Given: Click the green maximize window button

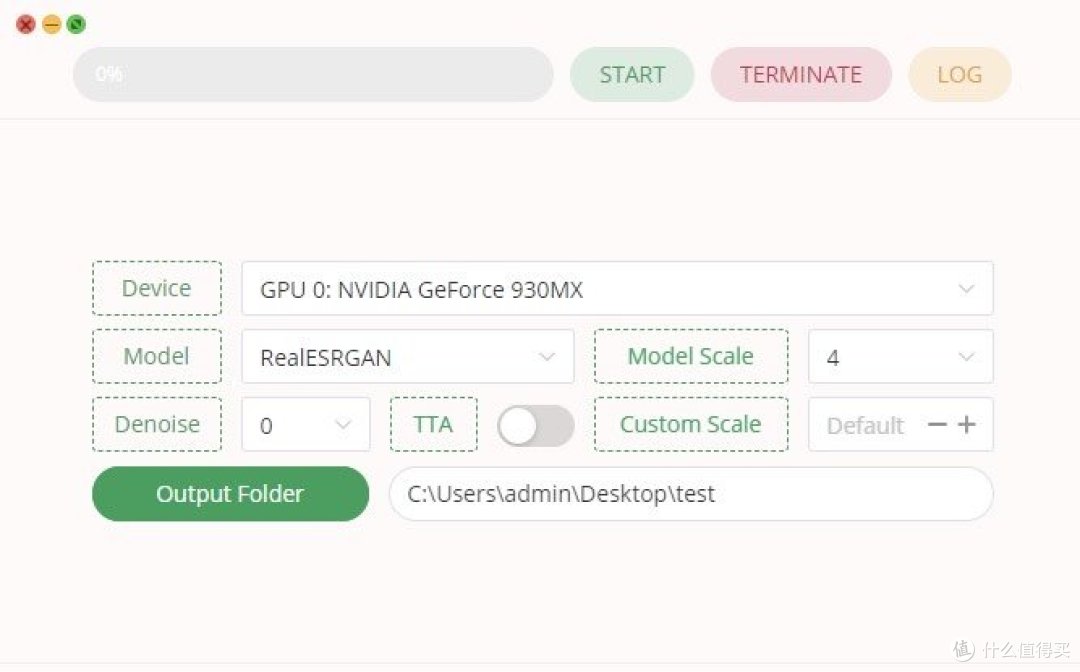Looking at the screenshot, I should pos(76,25).
